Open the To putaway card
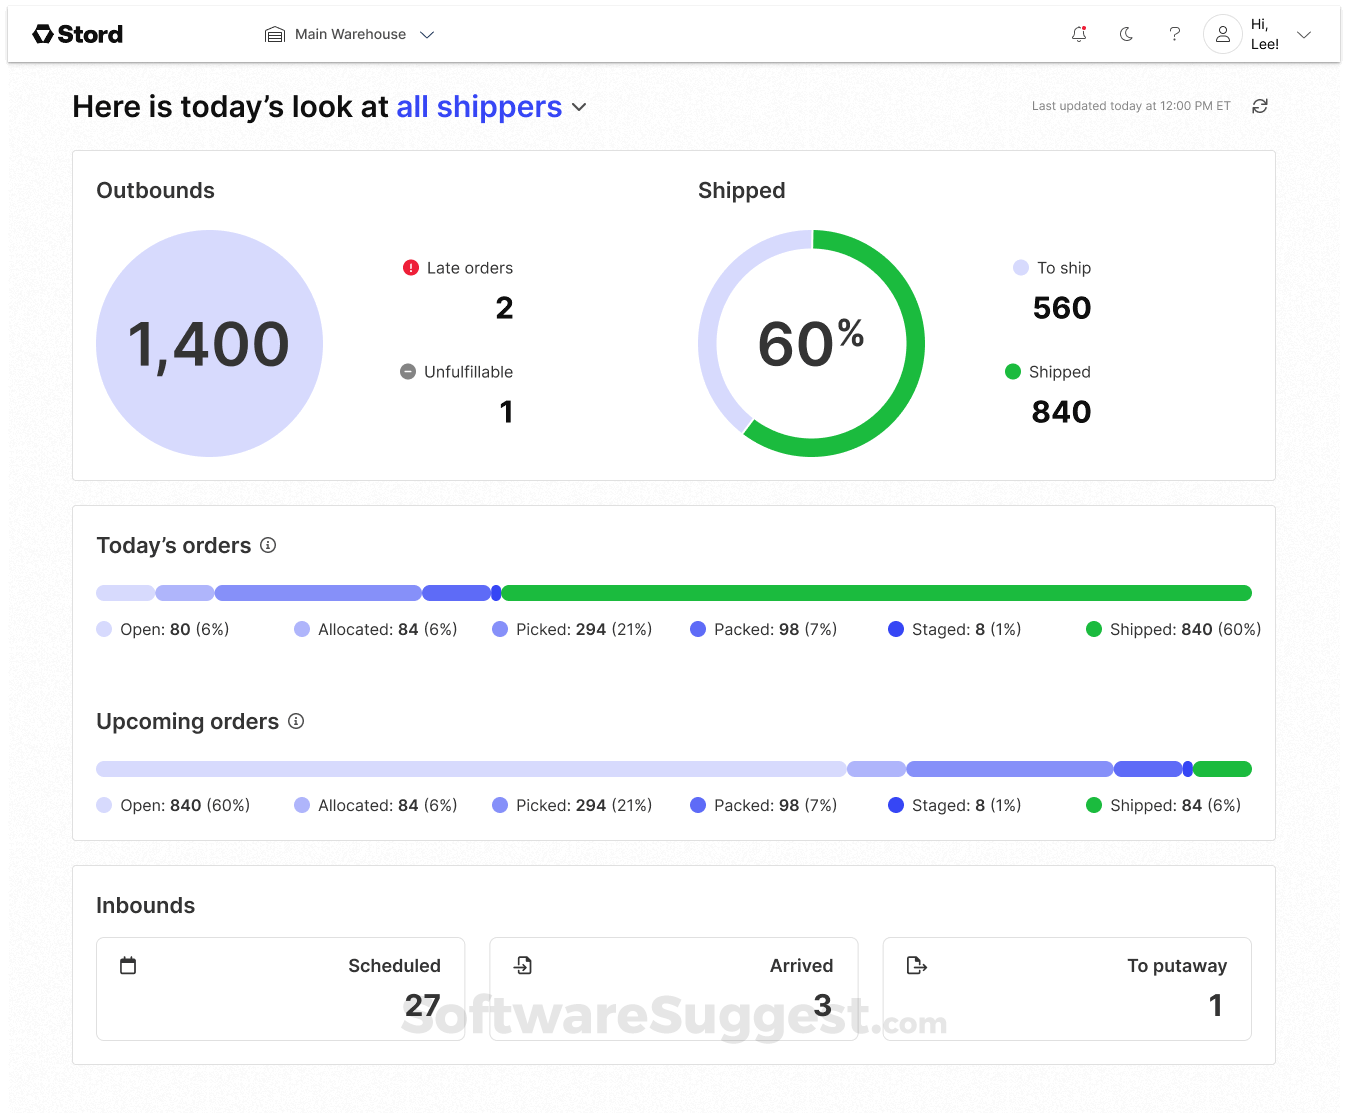Image resolution: width=1348 pixels, height=1113 pixels. pos(1066,988)
